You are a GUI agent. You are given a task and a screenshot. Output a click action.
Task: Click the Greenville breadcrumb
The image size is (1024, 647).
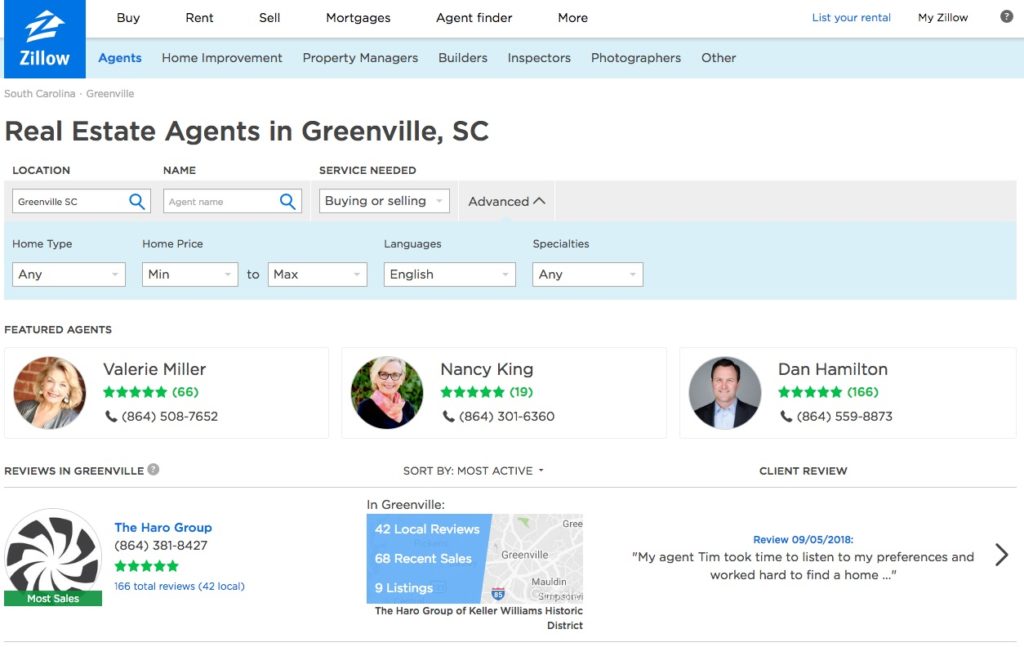click(x=110, y=93)
